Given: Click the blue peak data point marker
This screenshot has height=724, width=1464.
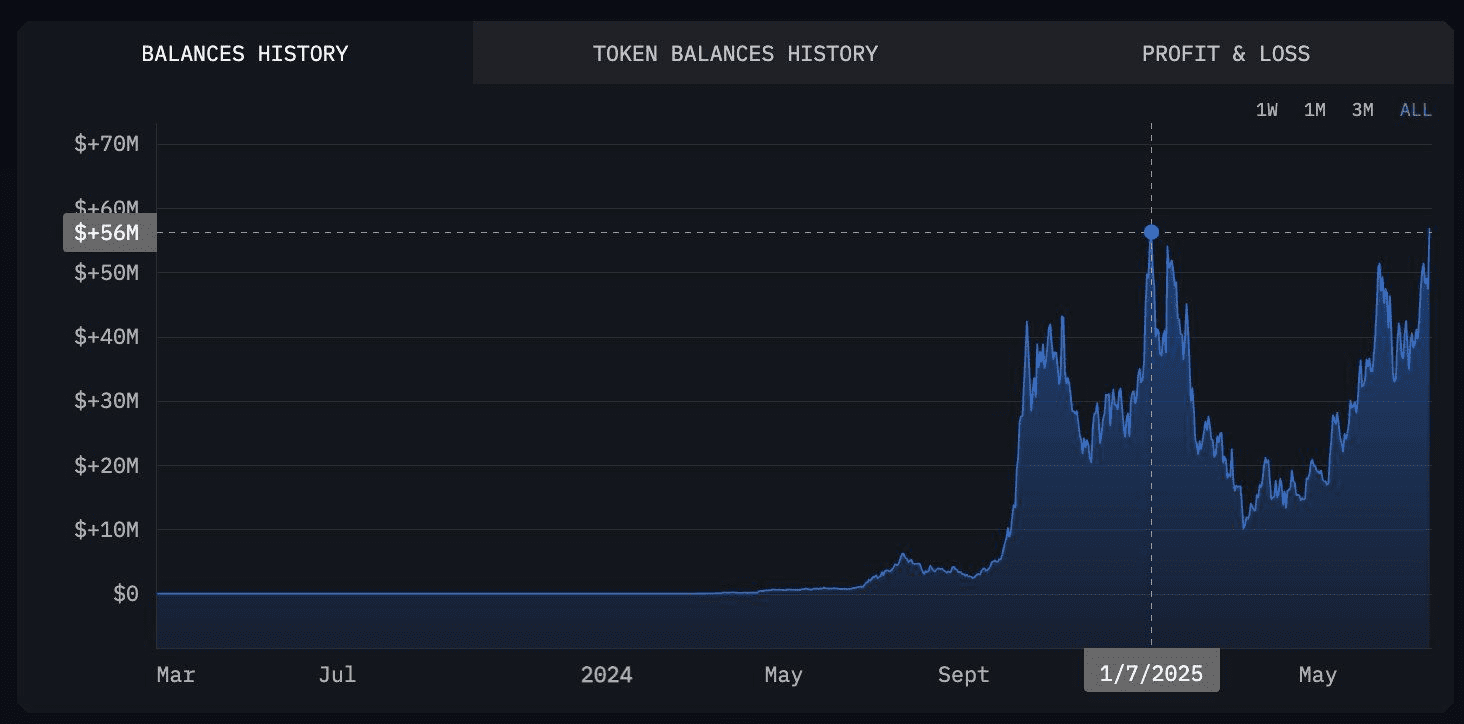Looking at the screenshot, I should (1151, 232).
